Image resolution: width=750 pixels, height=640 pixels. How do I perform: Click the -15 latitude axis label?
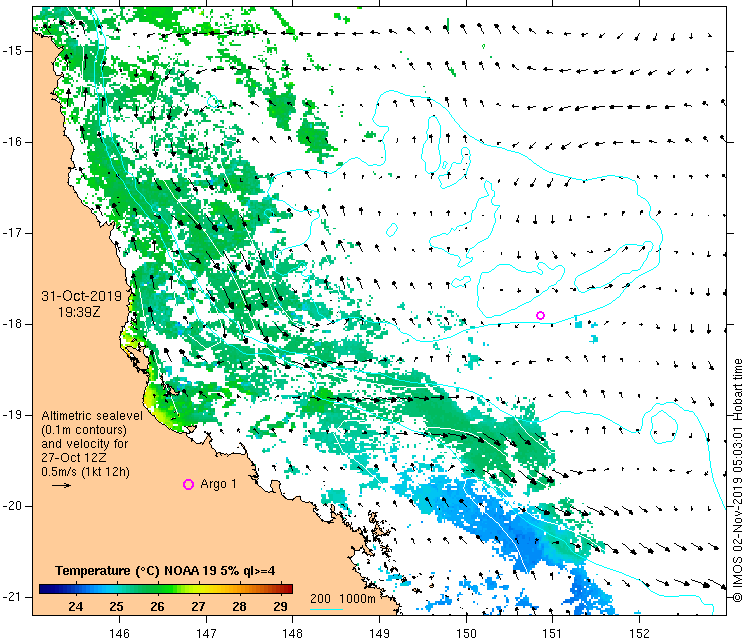(11, 51)
